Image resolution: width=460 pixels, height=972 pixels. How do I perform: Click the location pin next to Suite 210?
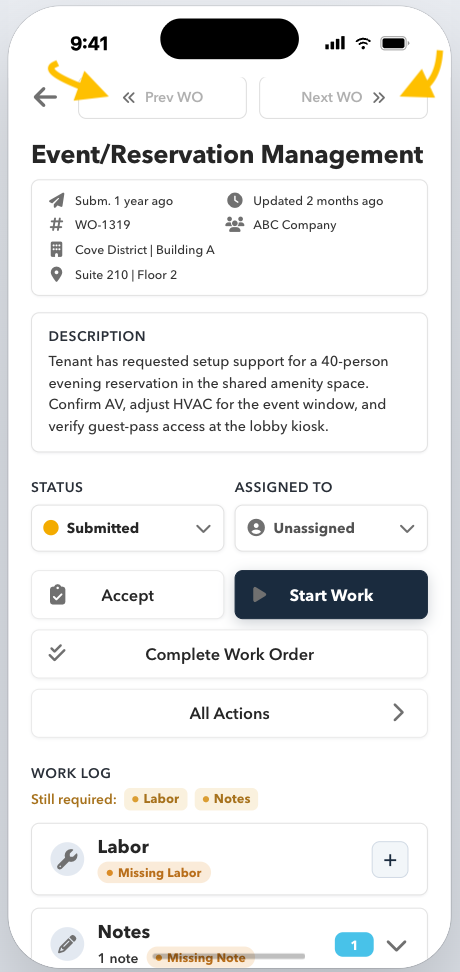pyautogui.click(x=56, y=275)
